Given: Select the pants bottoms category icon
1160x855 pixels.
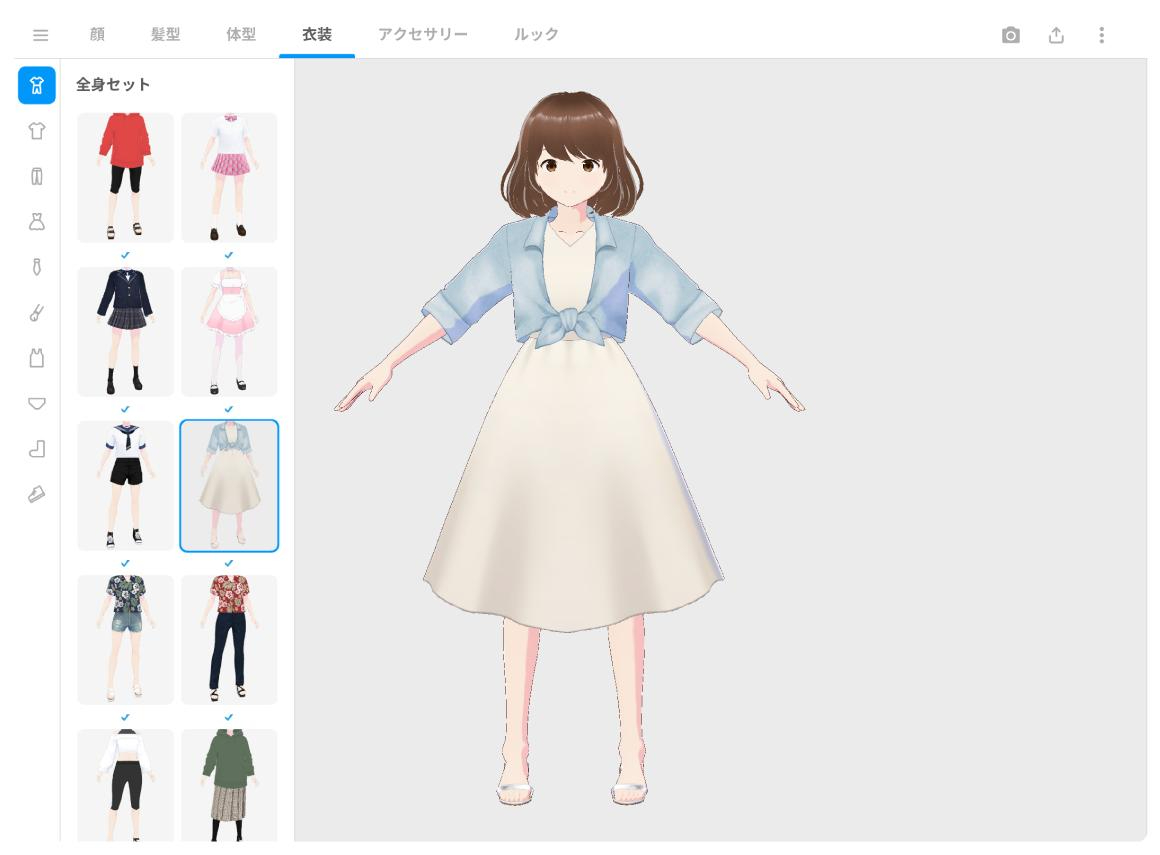Looking at the screenshot, I should (37, 176).
